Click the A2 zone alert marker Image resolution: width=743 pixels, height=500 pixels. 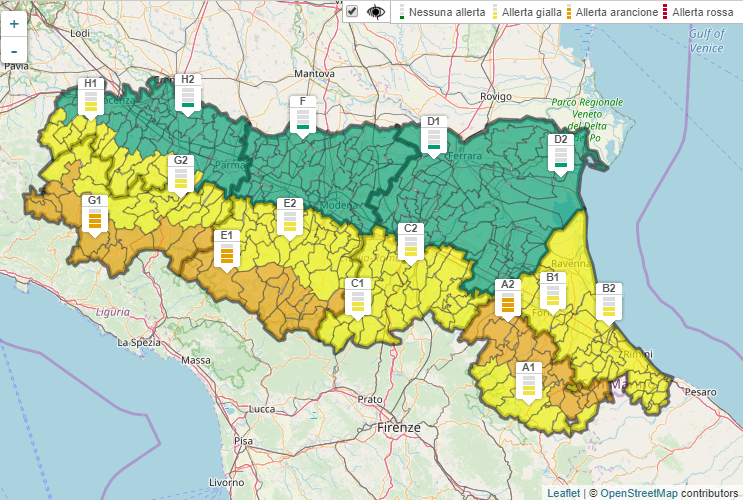[508, 297]
